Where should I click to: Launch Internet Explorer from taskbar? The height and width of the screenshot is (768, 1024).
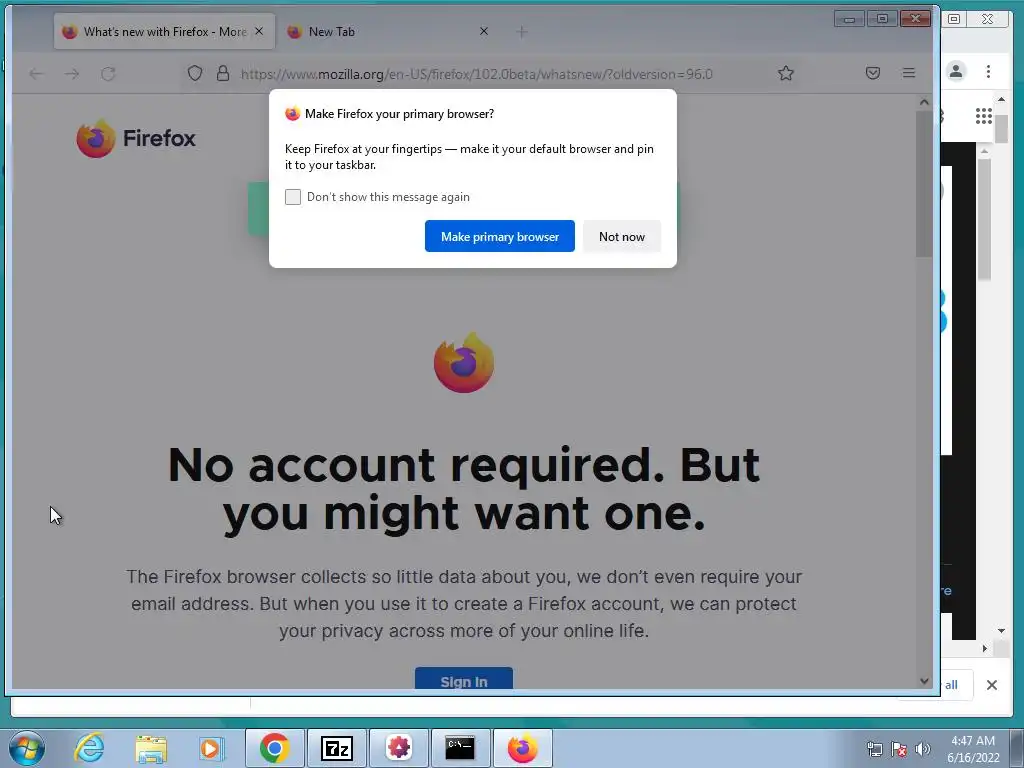click(x=89, y=748)
